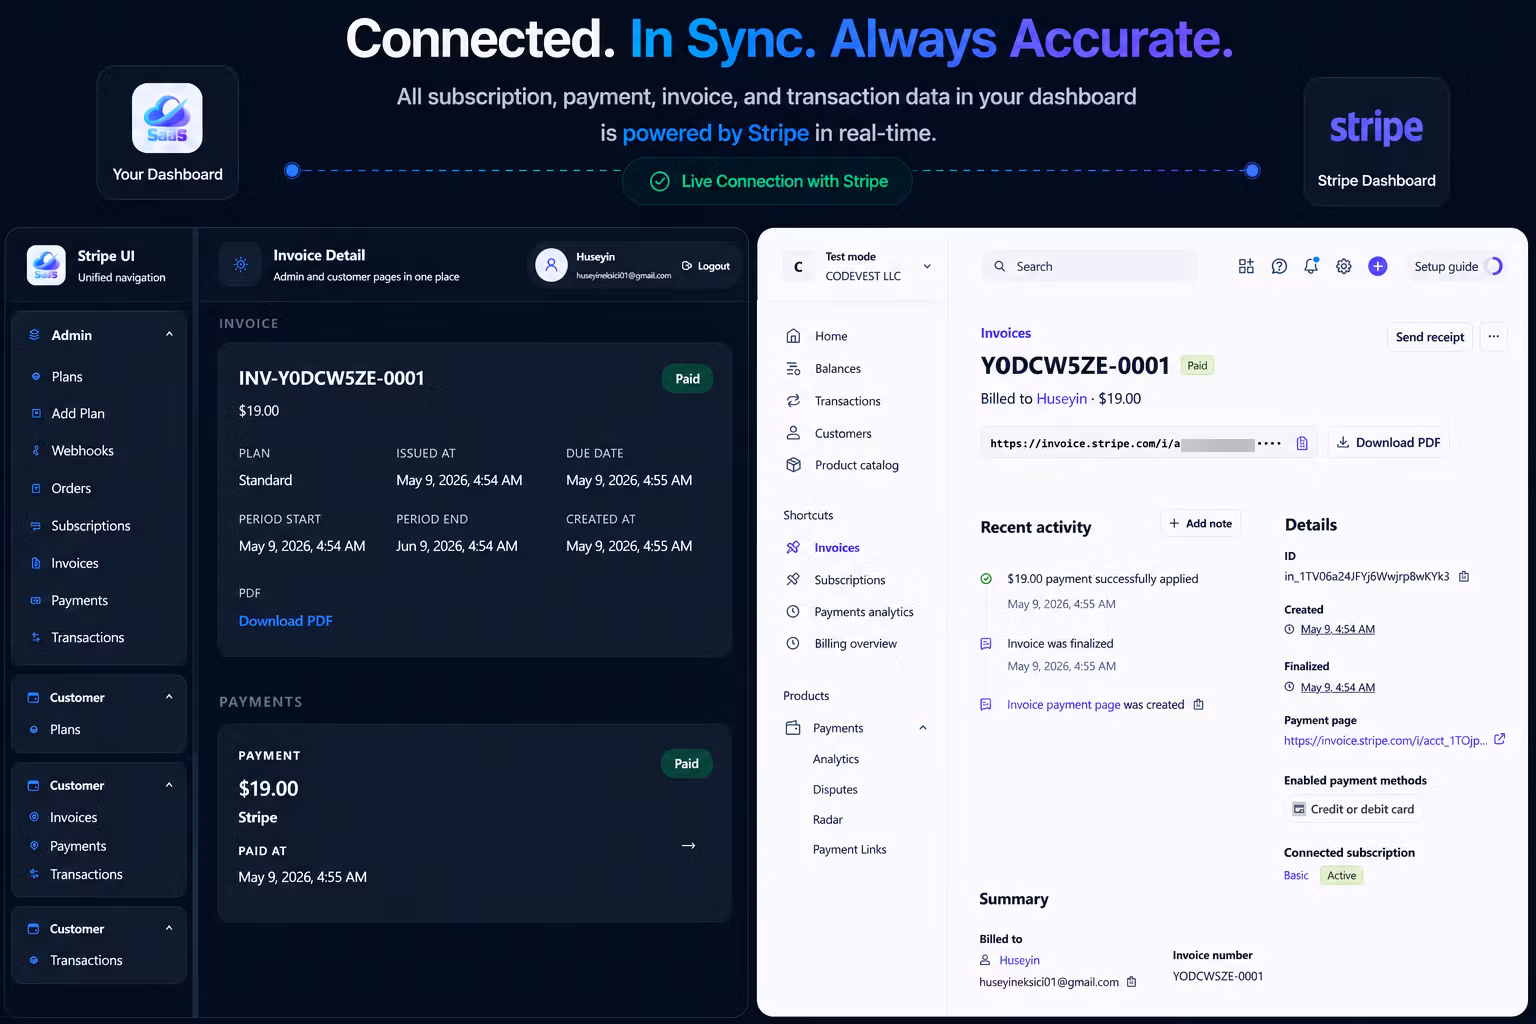
Task: Copy the invoice.stripe.com link
Action: (1302, 443)
